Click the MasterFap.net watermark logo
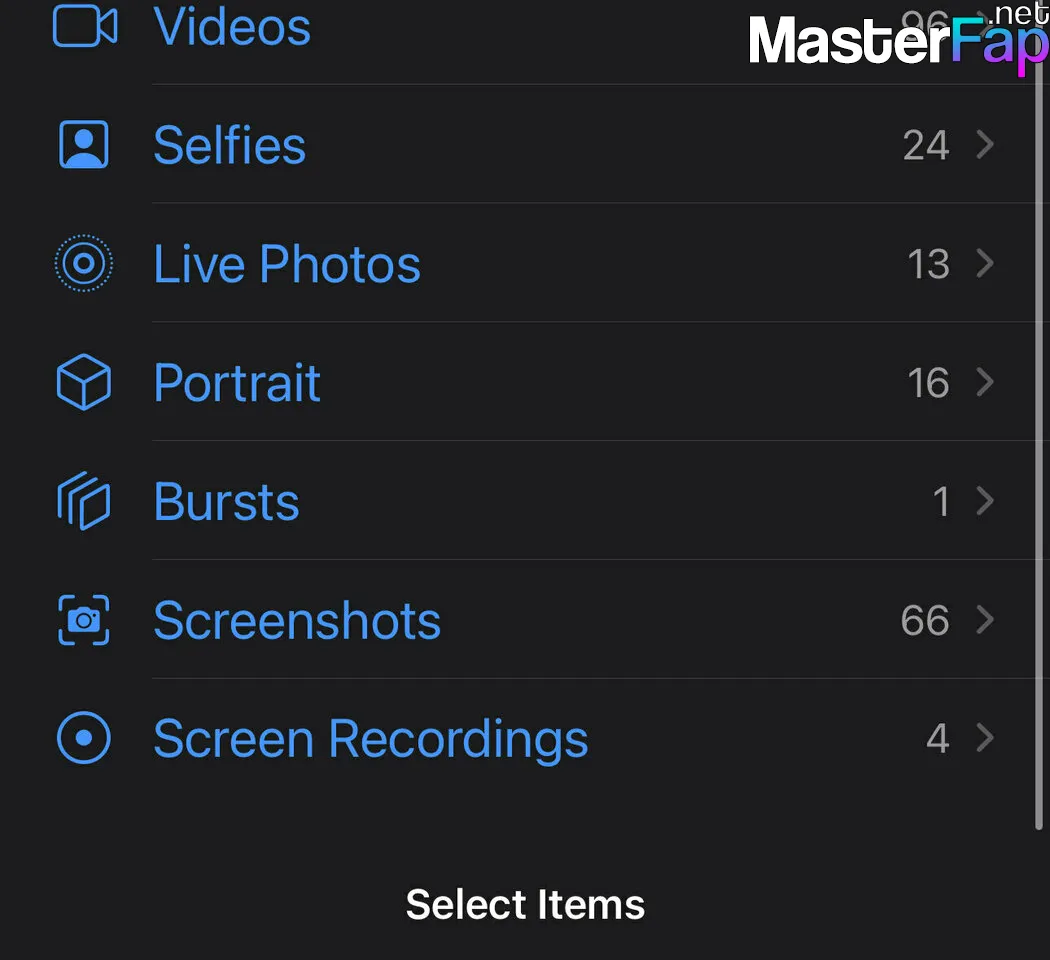This screenshot has height=960, width=1050. (899, 37)
